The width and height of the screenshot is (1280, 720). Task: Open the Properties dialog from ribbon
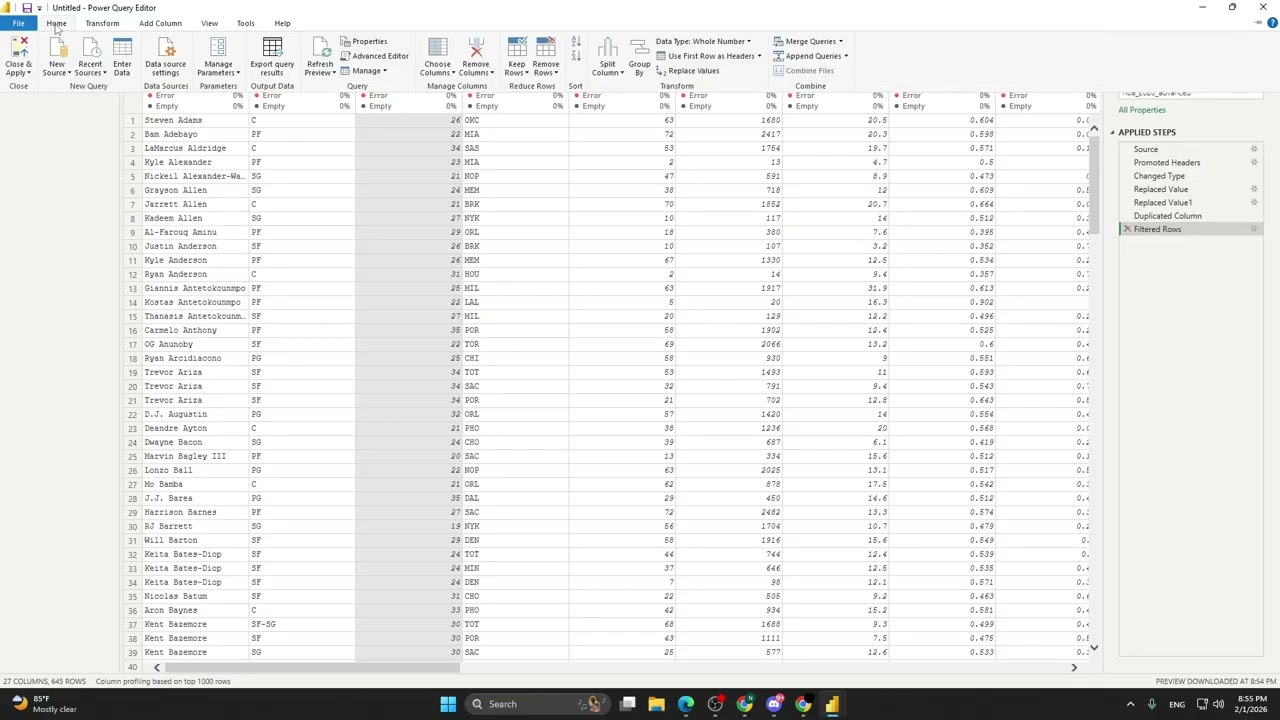[364, 41]
